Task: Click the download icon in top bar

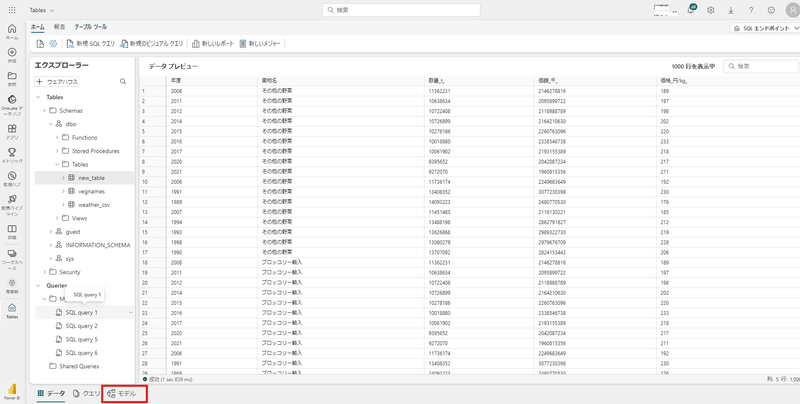Action: (731, 10)
